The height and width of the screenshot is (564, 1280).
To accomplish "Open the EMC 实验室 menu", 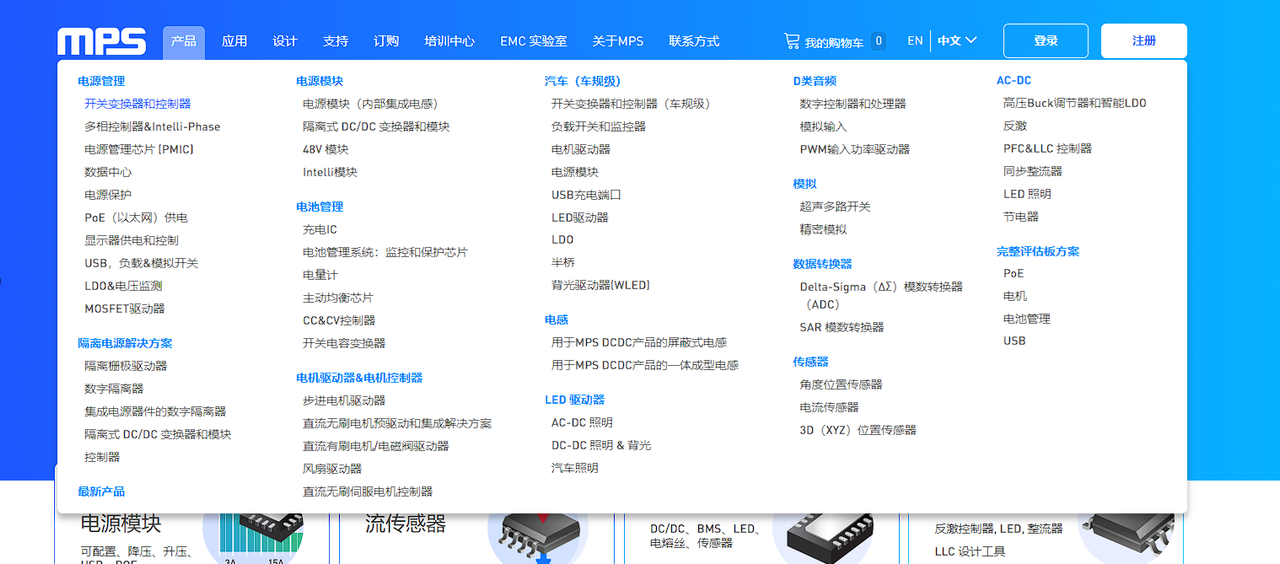I will pyautogui.click(x=533, y=41).
